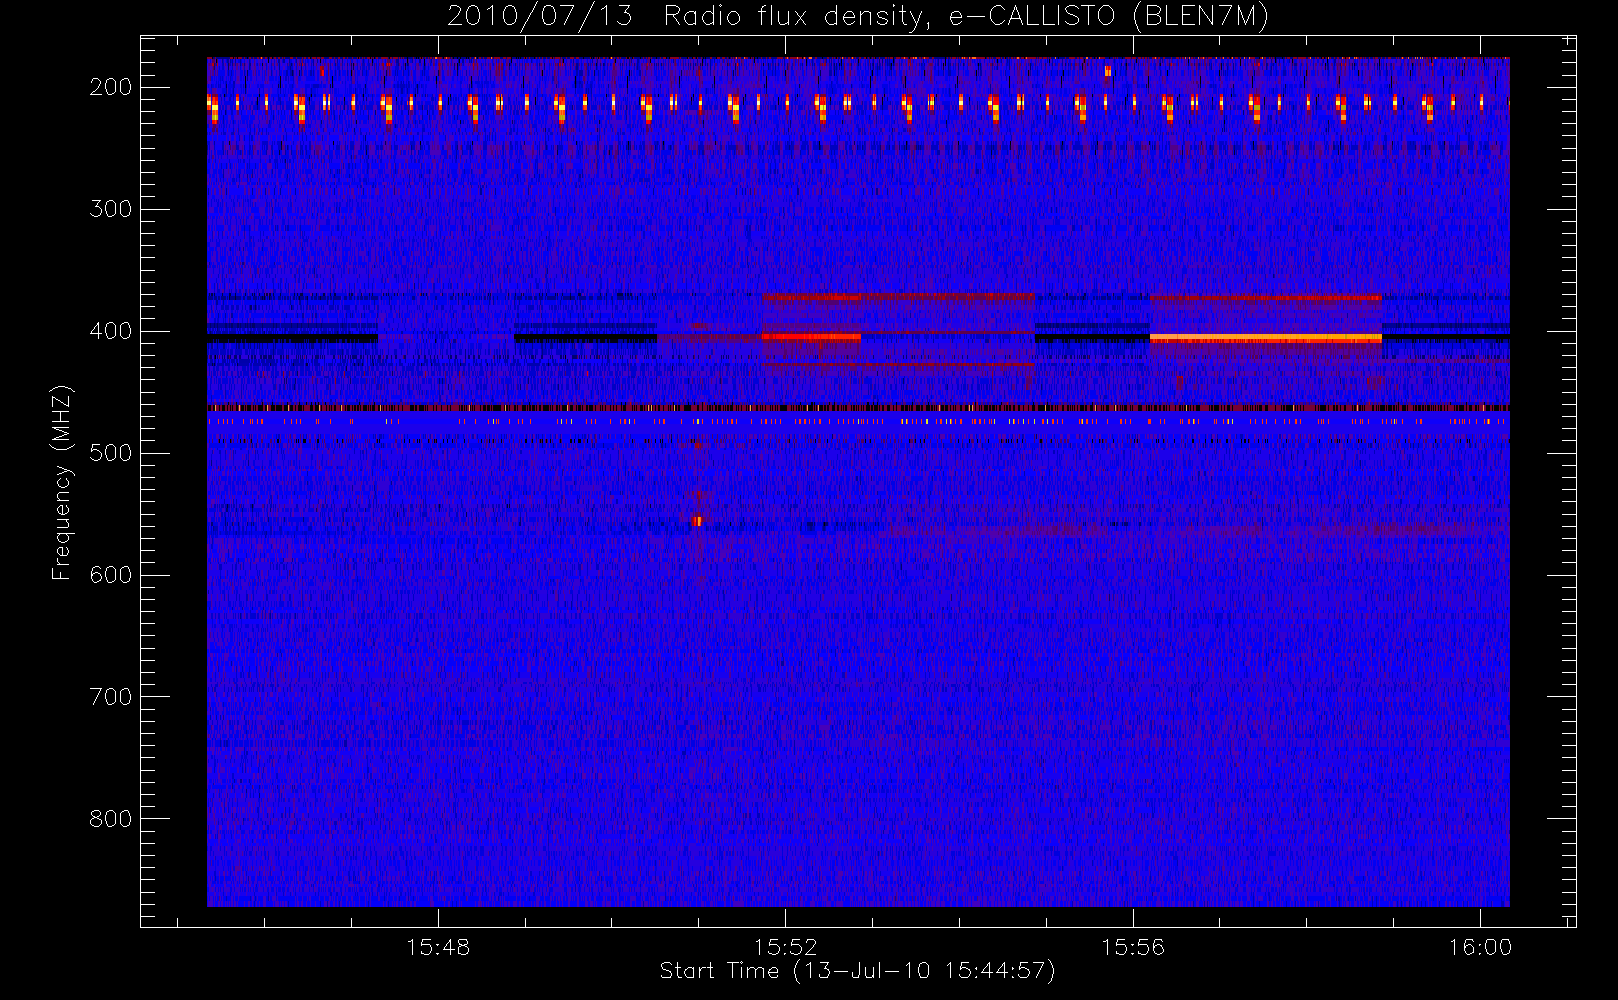Click the 200 frequency tick label
1618x1000 pixels.
111,87
